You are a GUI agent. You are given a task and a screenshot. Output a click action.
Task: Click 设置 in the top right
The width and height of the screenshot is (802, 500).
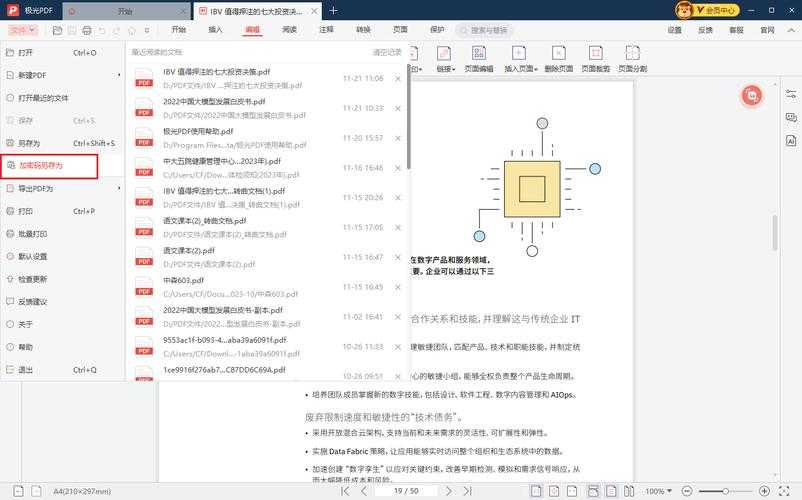point(674,30)
